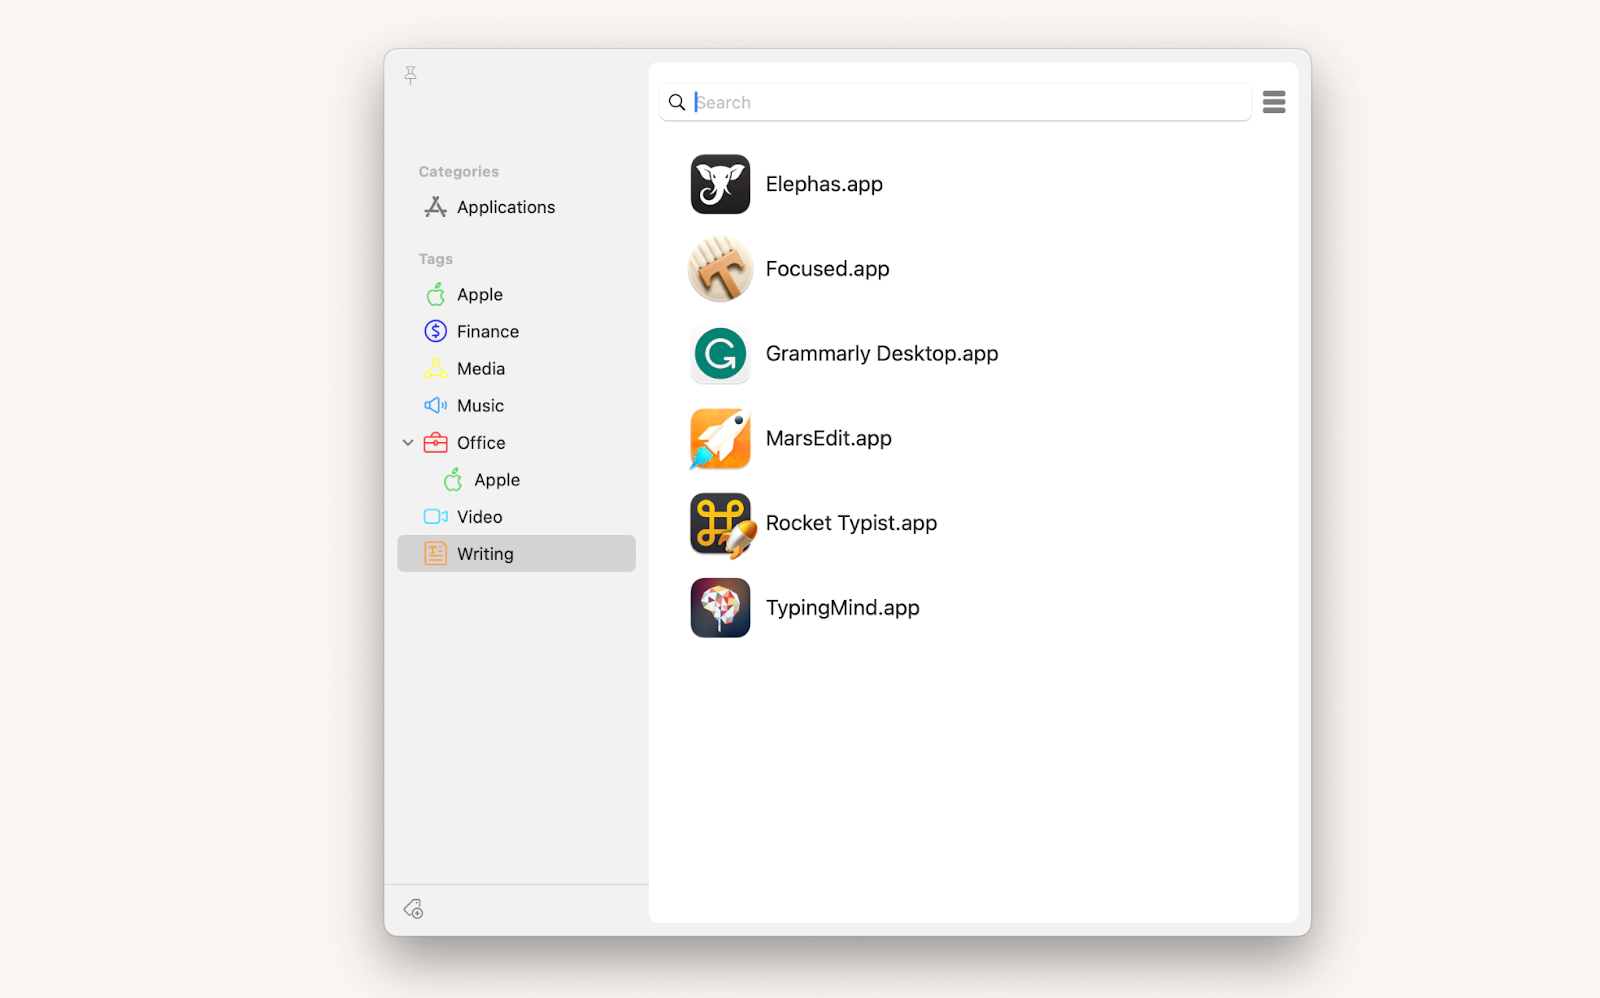Screen dimensions: 1600x998
Task: Click the Grammarly green G icon
Action: [720, 353]
